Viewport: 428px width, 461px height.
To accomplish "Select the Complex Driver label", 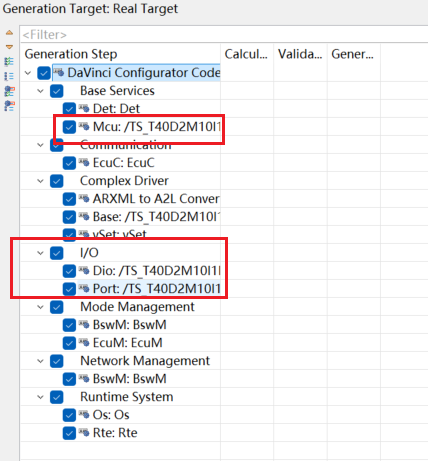I will point(124,181).
